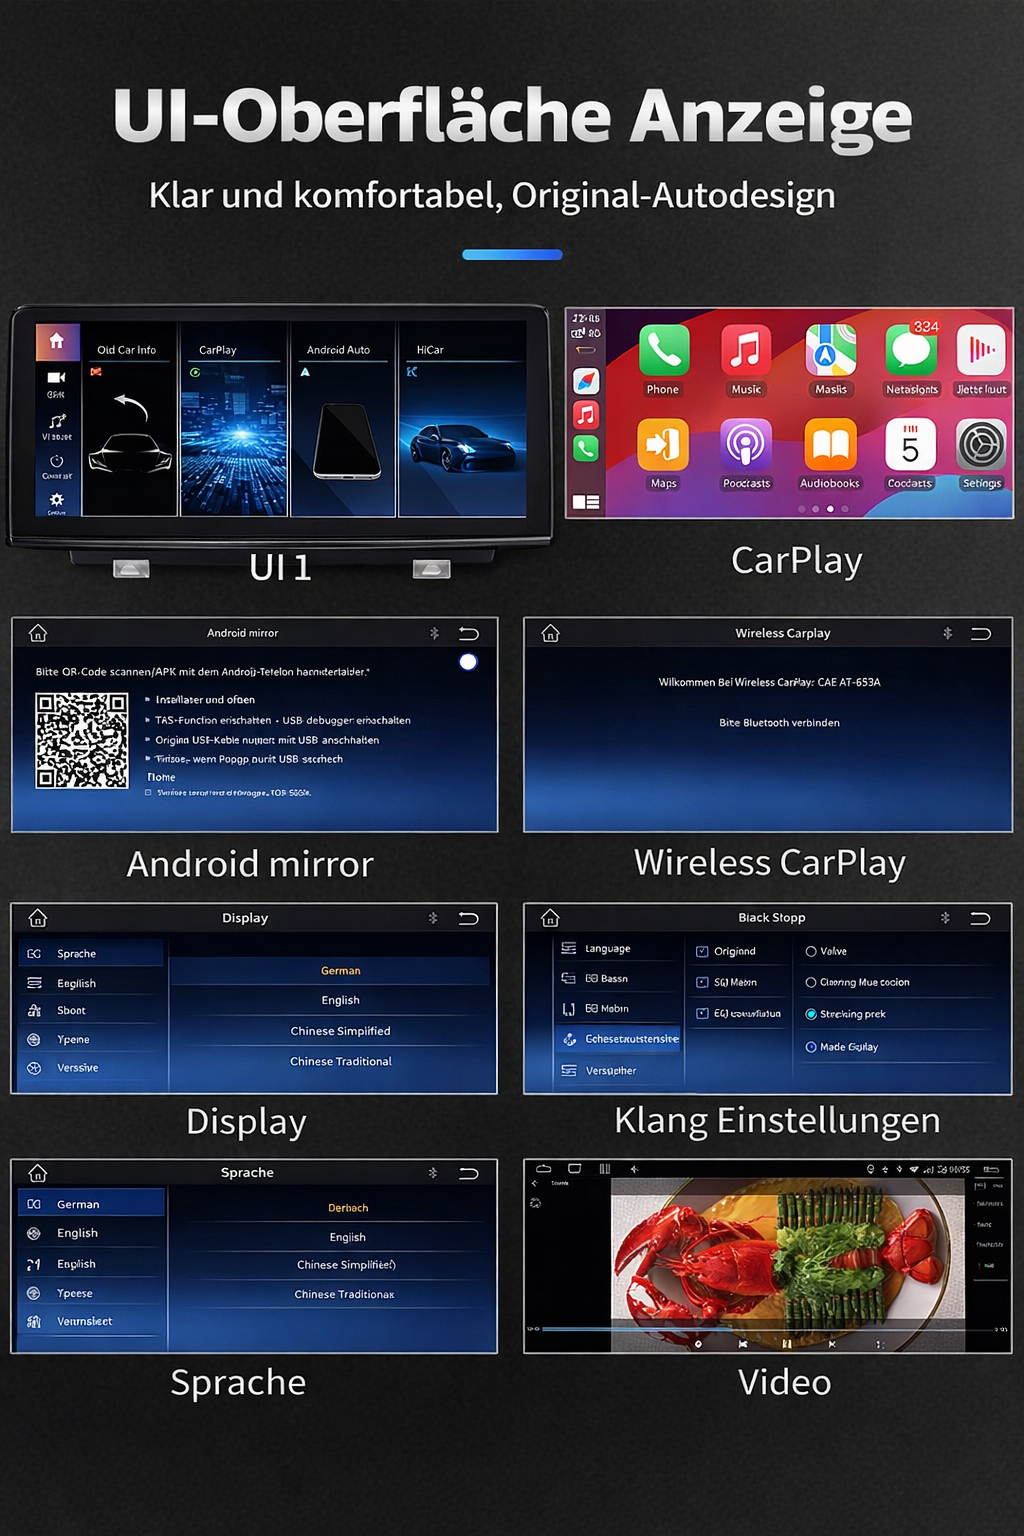Switch CarPlay dashboard view via bottom-left icon

point(586,502)
